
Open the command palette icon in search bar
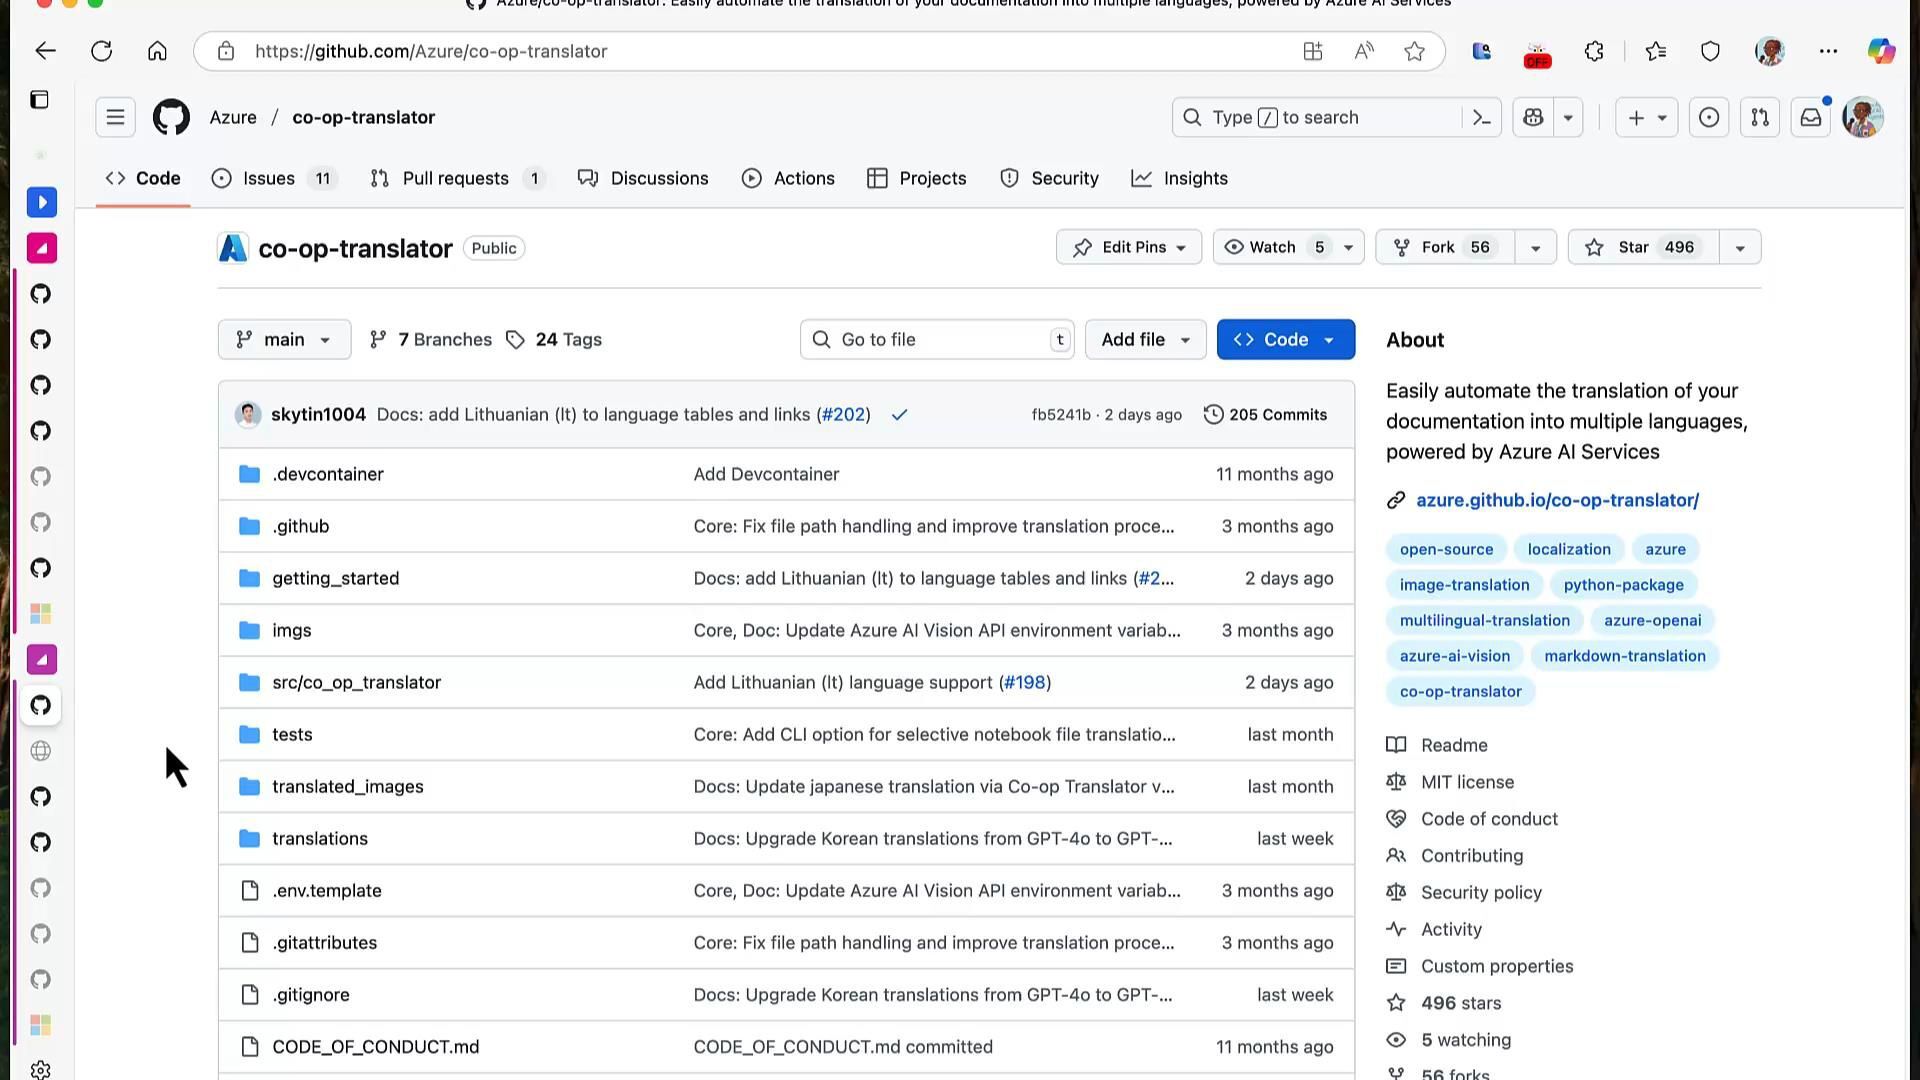(1482, 118)
